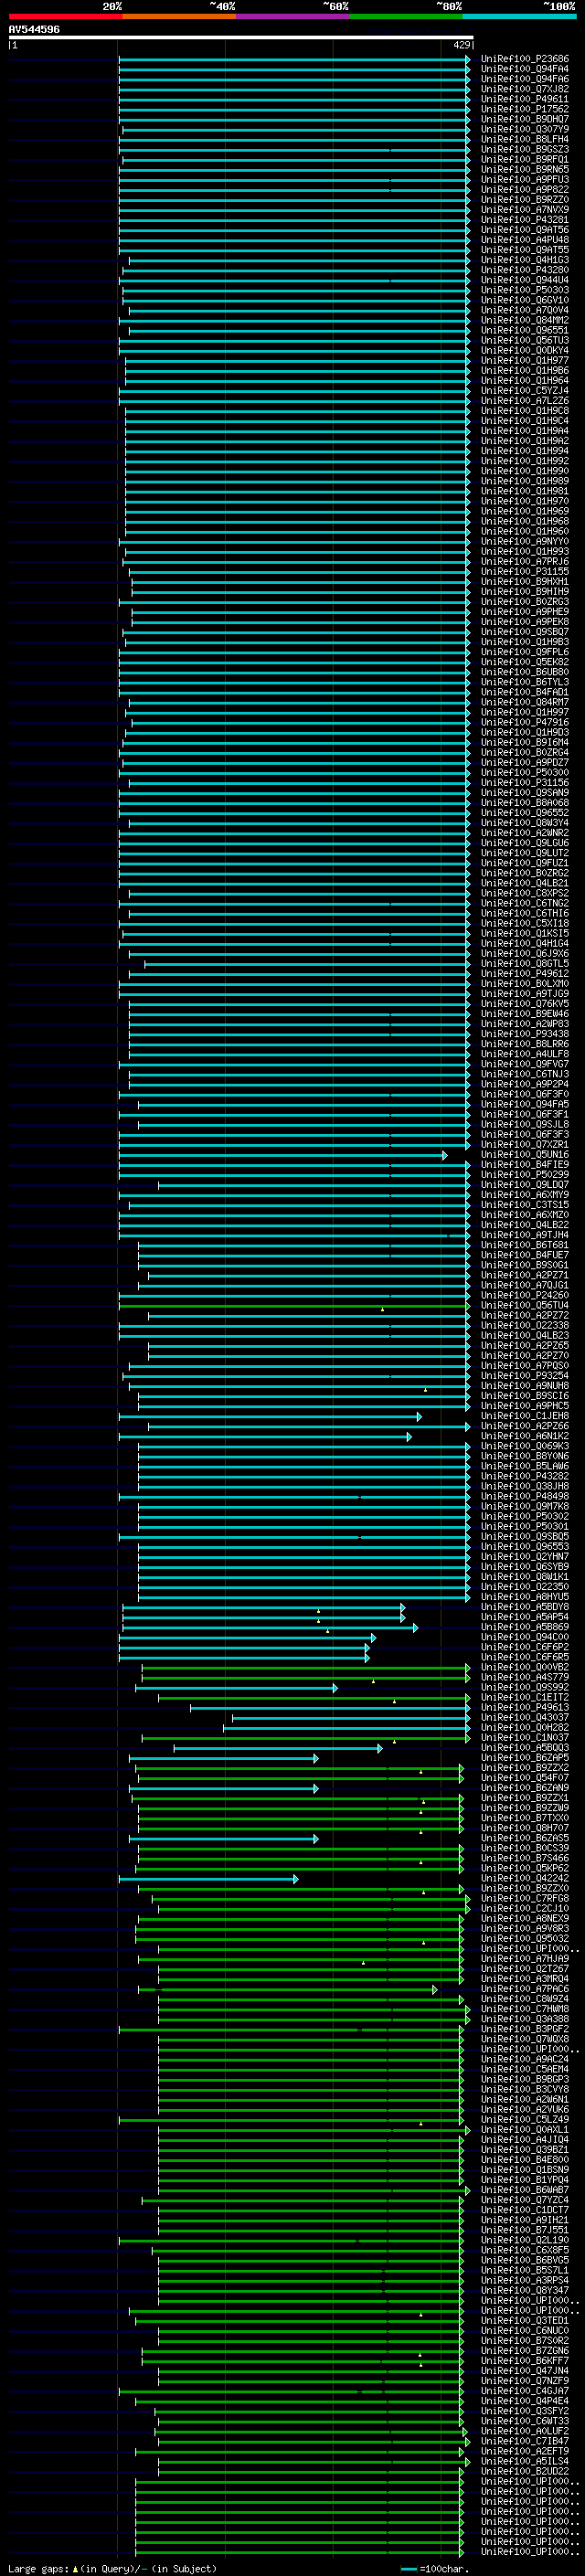The image size is (585, 2576).
Task: Click hit label UniRef100_Q56TU4
Action: pos(525,1306)
